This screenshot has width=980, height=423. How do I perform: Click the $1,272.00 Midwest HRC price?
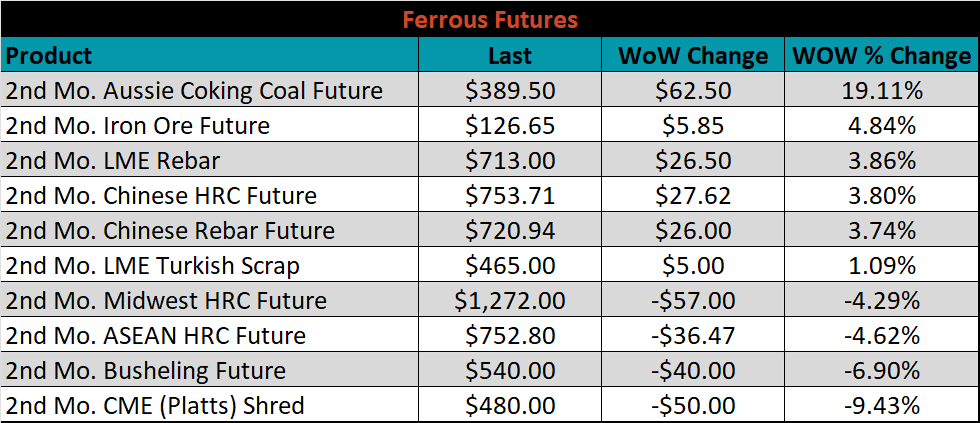pos(510,300)
